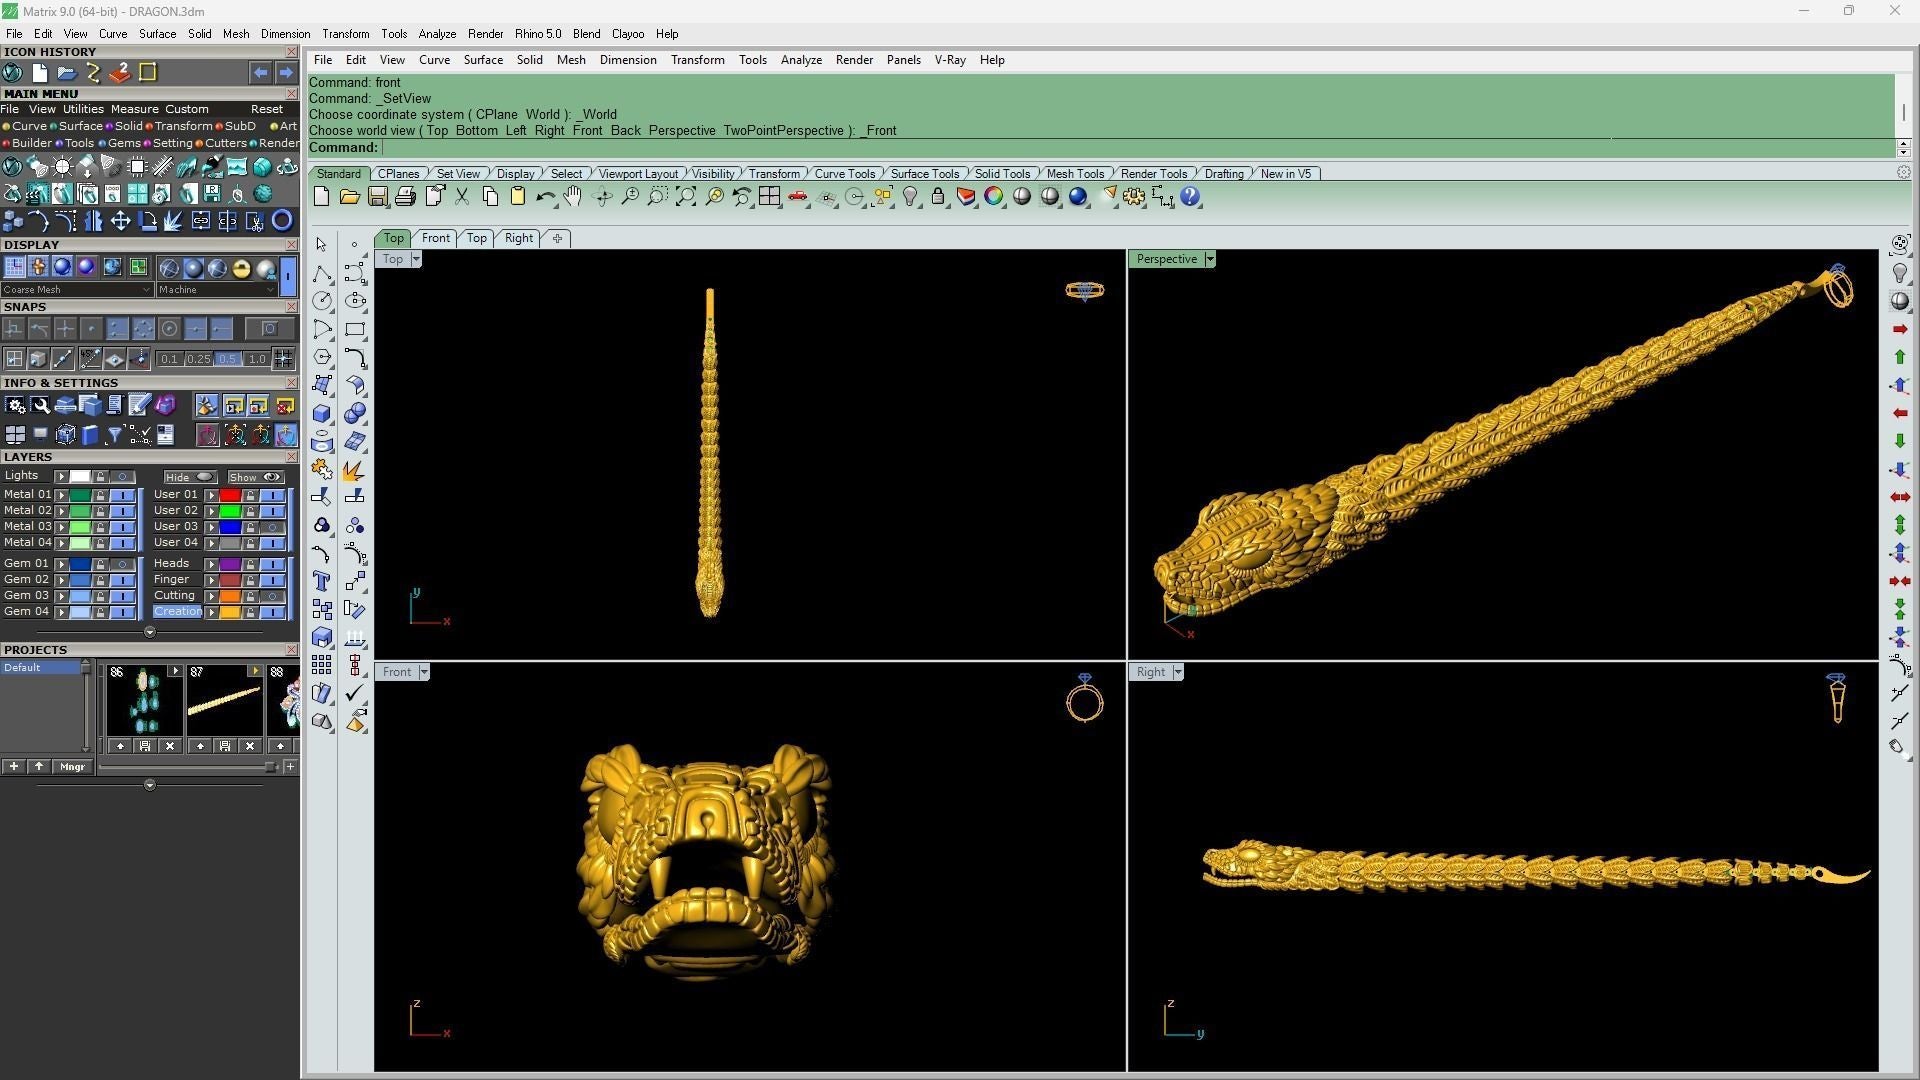Click the Show layers button
The image size is (1920, 1080).
pos(256,477)
